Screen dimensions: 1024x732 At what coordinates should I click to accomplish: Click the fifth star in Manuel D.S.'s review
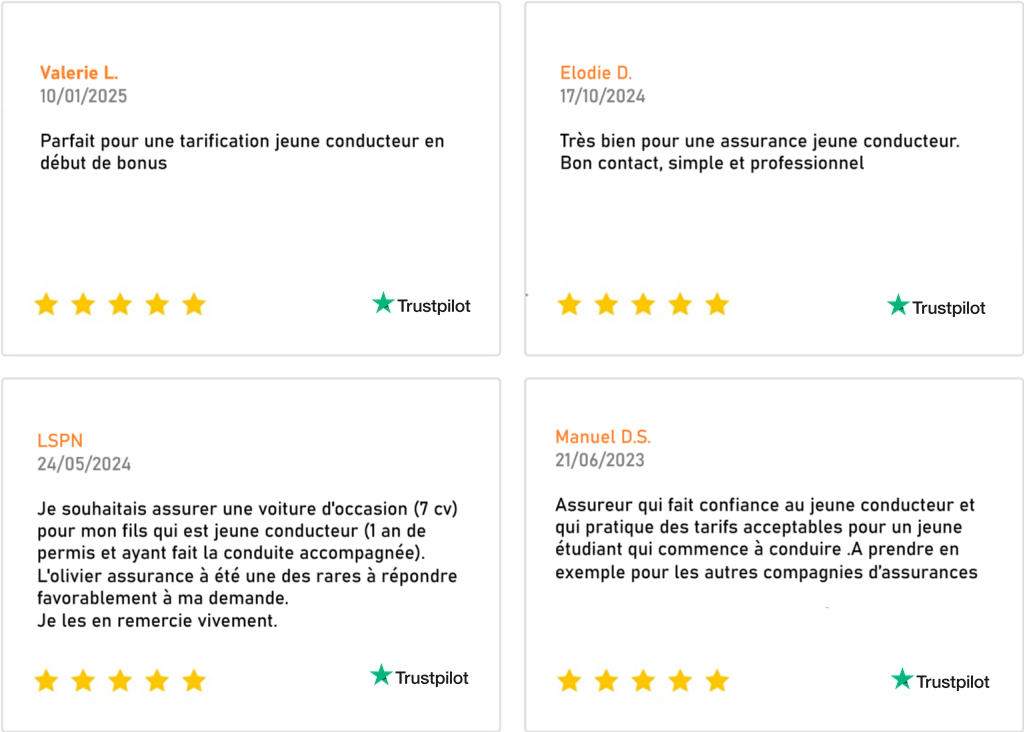click(717, 681)
